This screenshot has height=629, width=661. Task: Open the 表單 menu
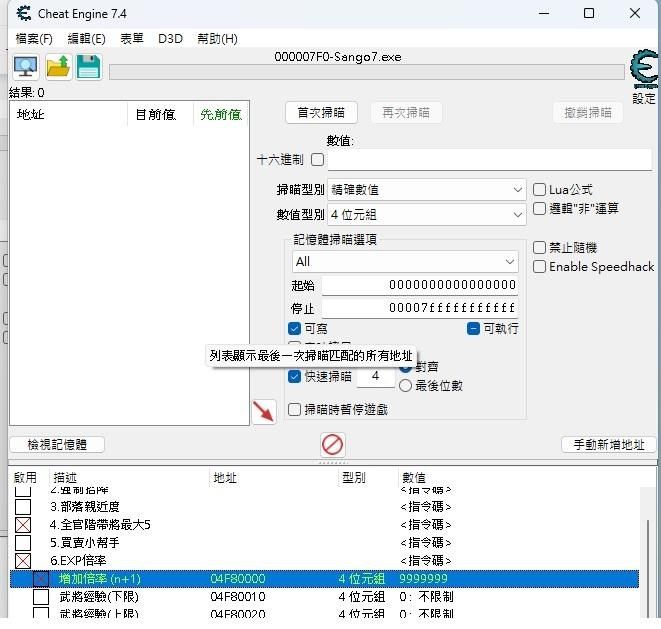click(x=132, y=39)
